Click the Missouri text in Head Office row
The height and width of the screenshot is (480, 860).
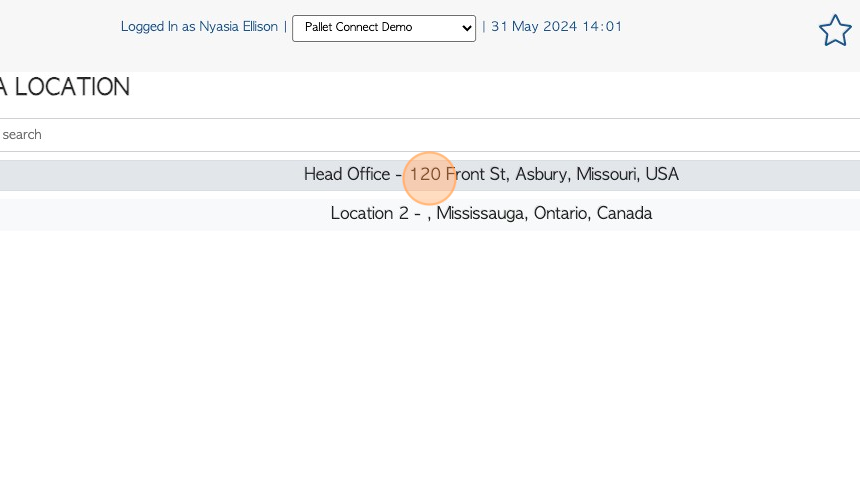607,174
